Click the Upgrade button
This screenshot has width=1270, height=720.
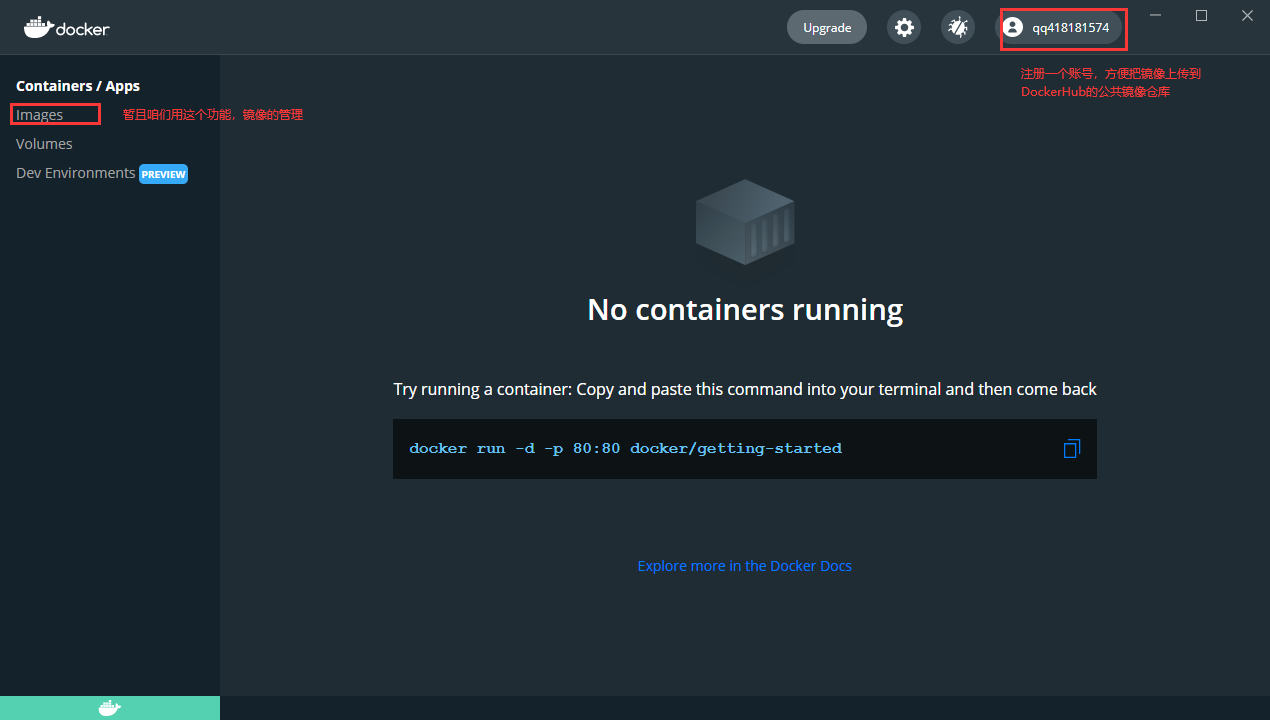pyautogui.click(x=827, y=27)
